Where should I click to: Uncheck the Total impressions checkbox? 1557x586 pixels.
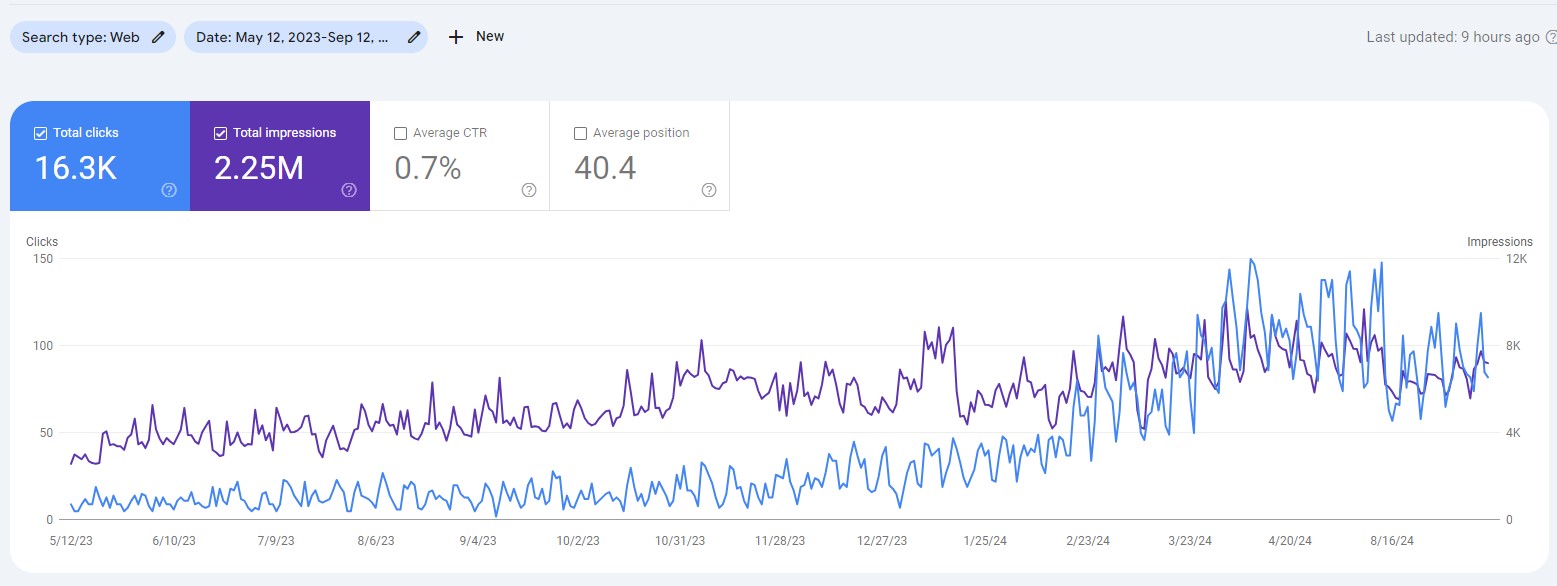pos(221,133)
